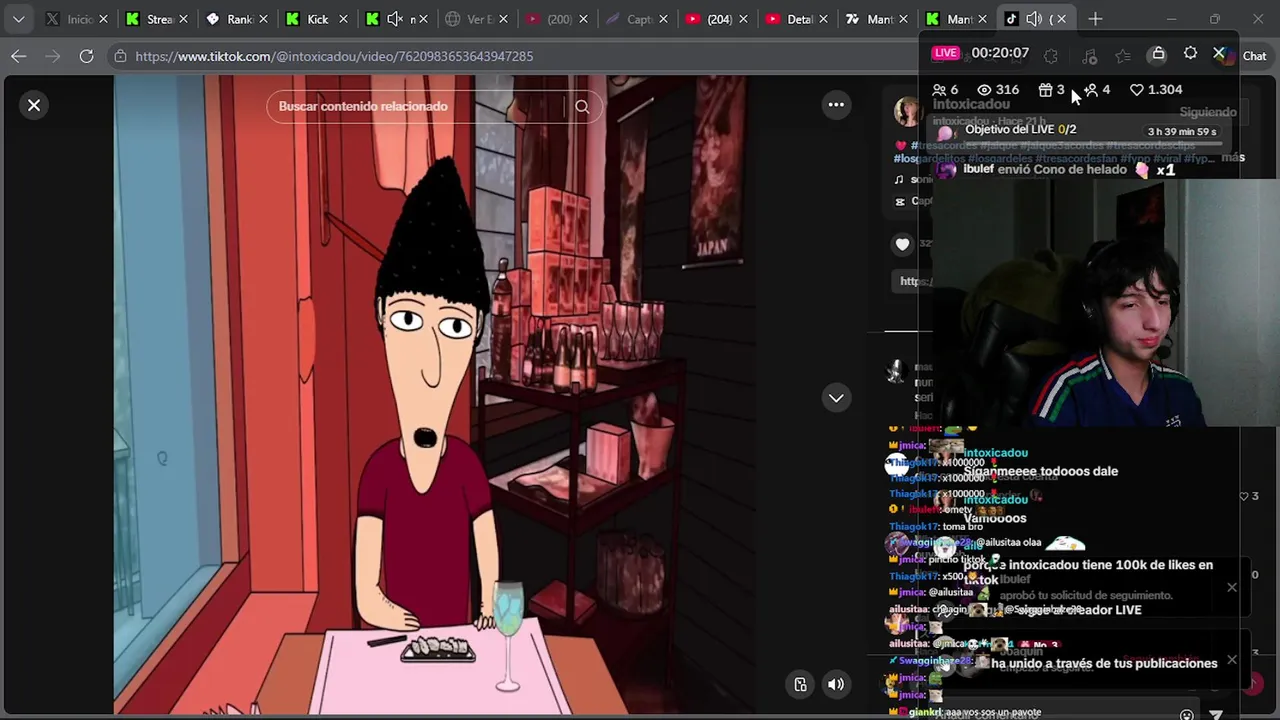The image size is (1280, 720).
Task: Expand description with the 'más' link
Action: (1233, 157)
